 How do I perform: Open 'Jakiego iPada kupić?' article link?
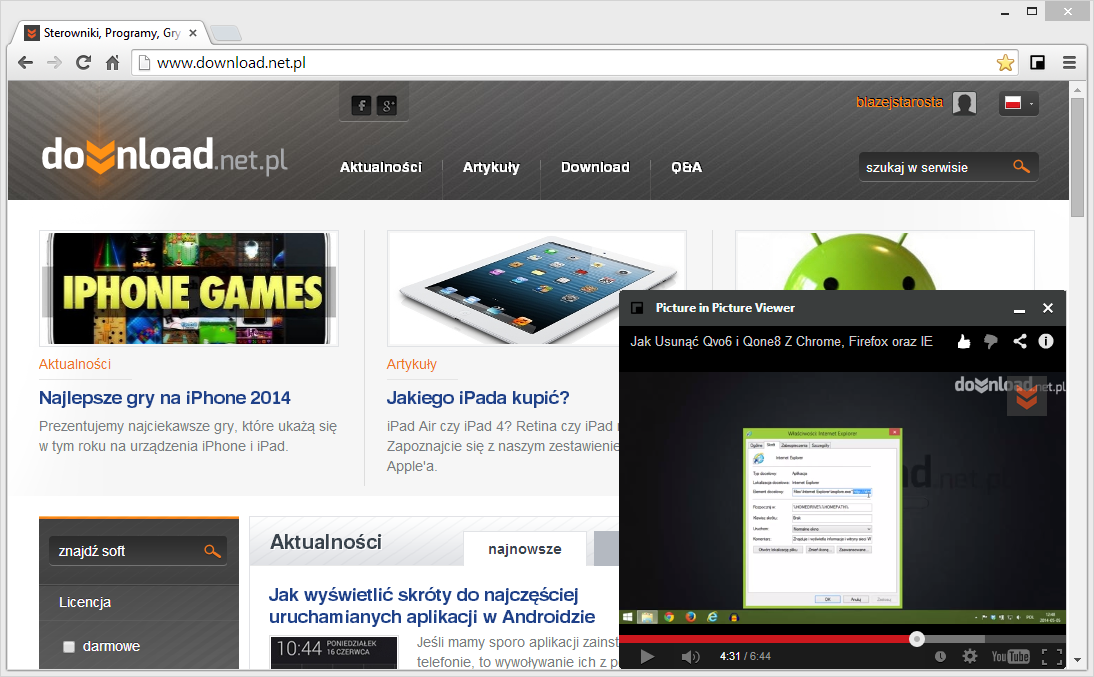click(478, 398)
